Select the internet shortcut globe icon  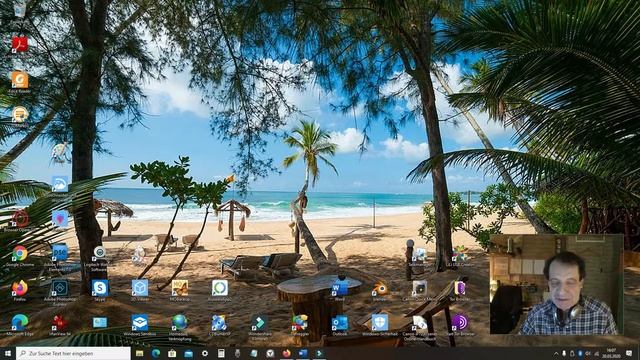click(x=180, y=326)
